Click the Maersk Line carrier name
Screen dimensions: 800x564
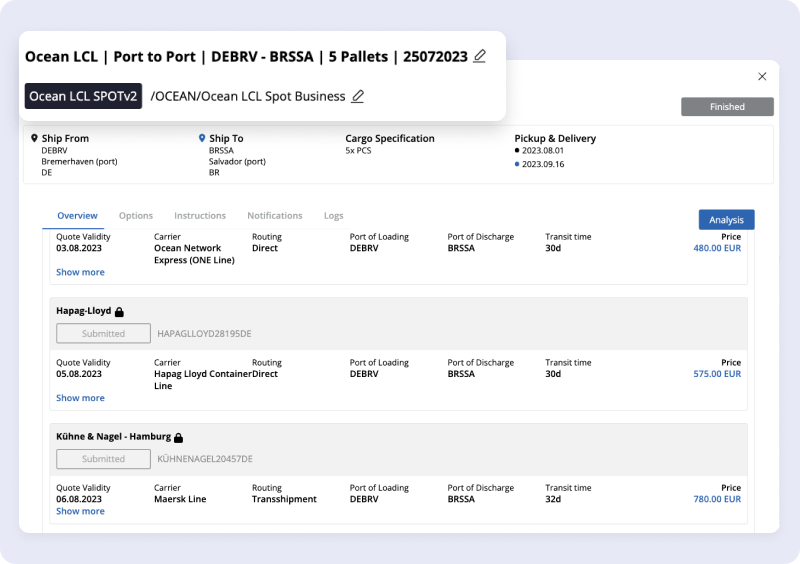180,499
